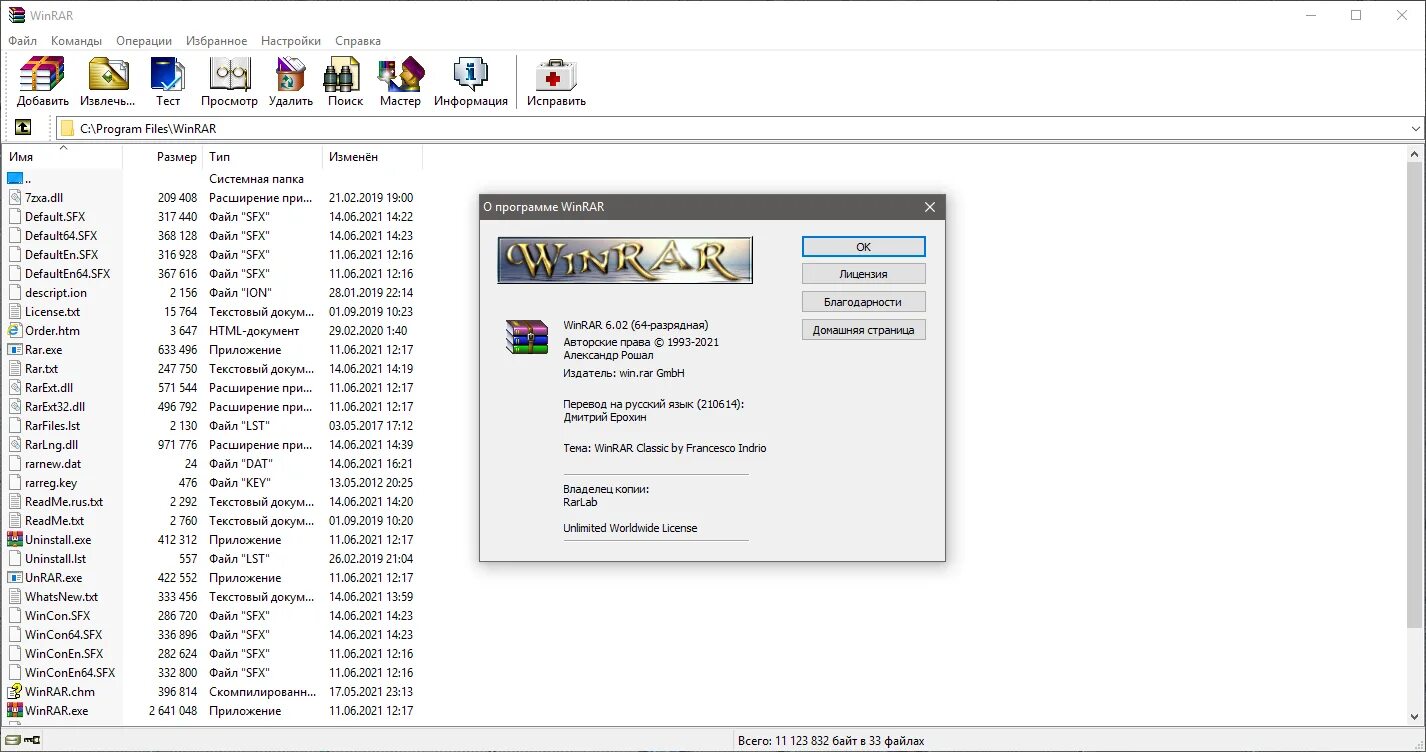
Task: Click the UnRAR.exe application icon
Action: [15, 578]
